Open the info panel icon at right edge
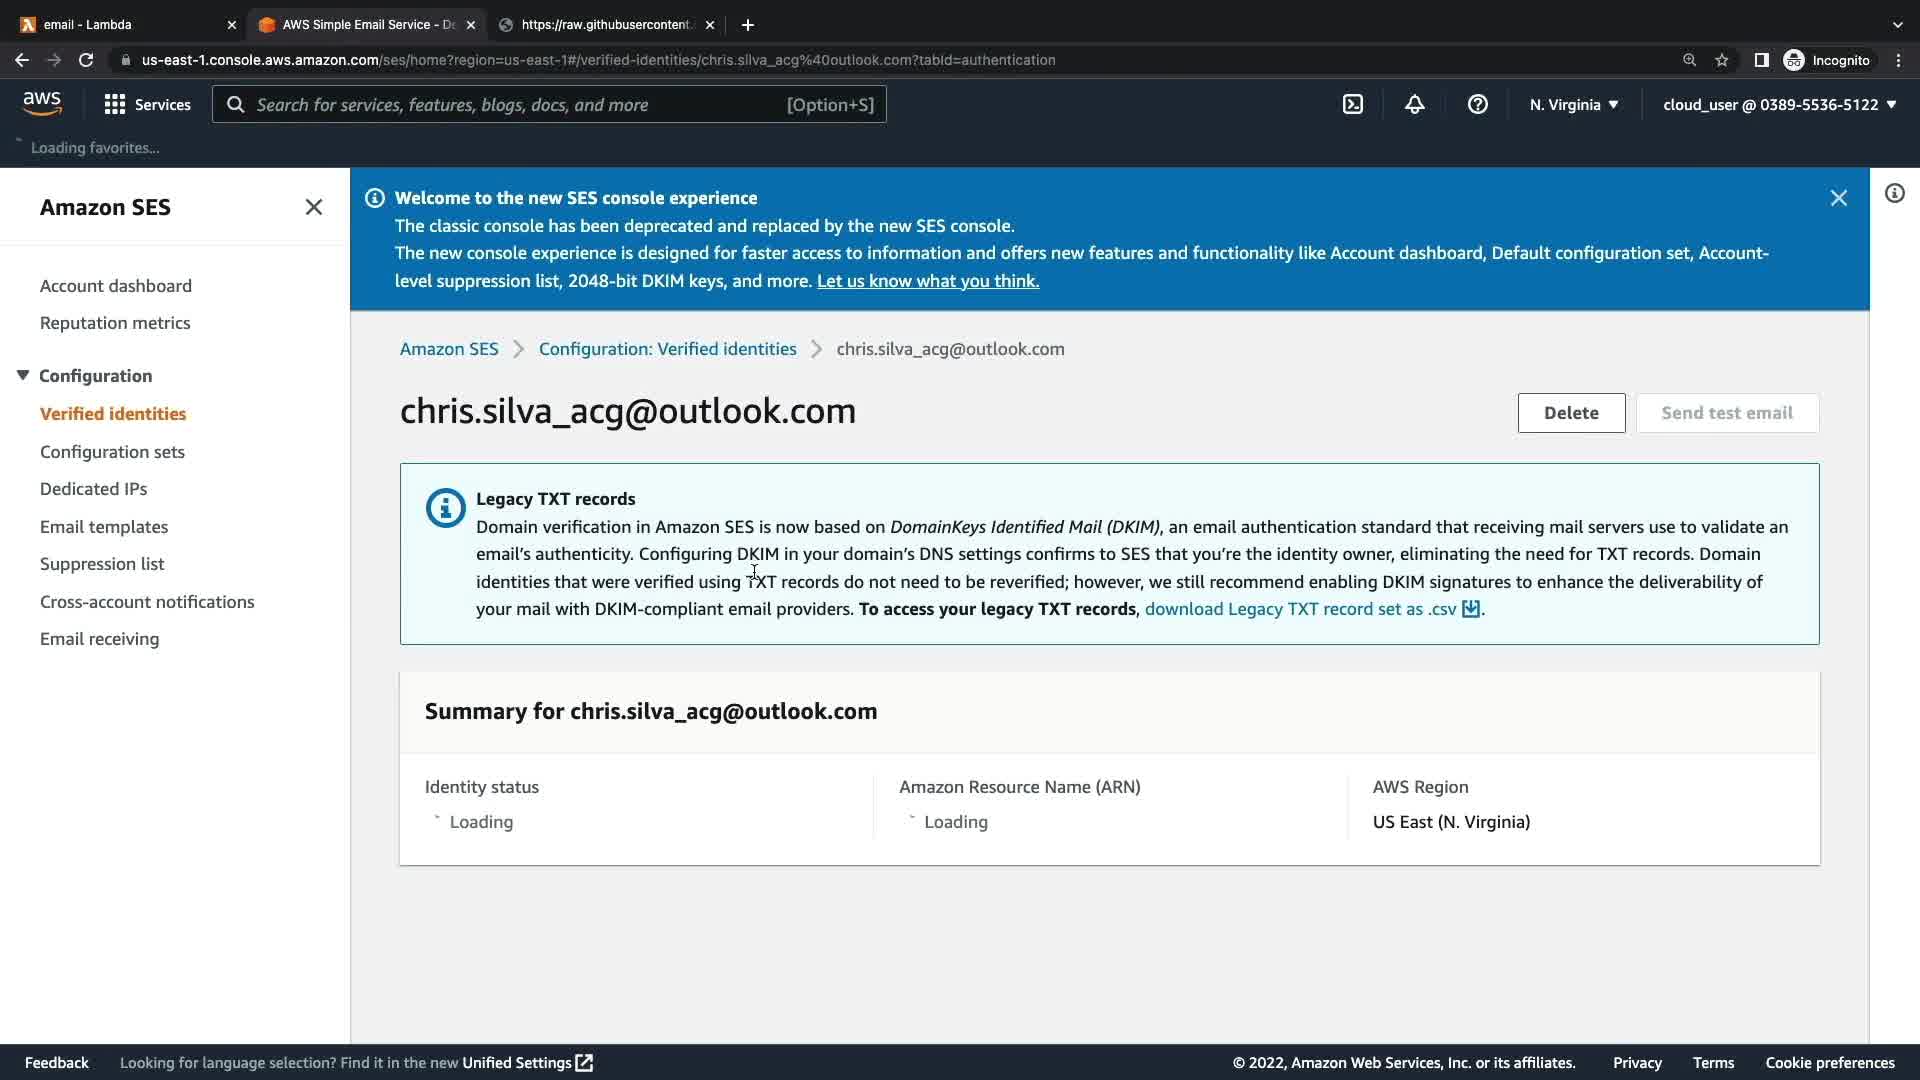 coord(1894,193)
